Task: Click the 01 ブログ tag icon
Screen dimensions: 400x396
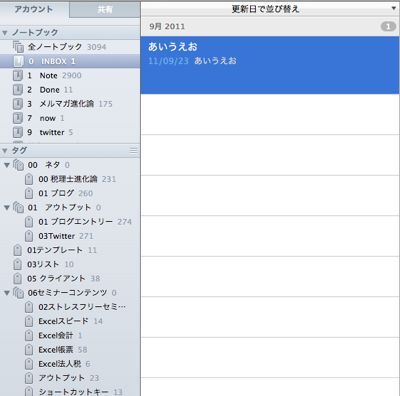Action: pos(29,193)
